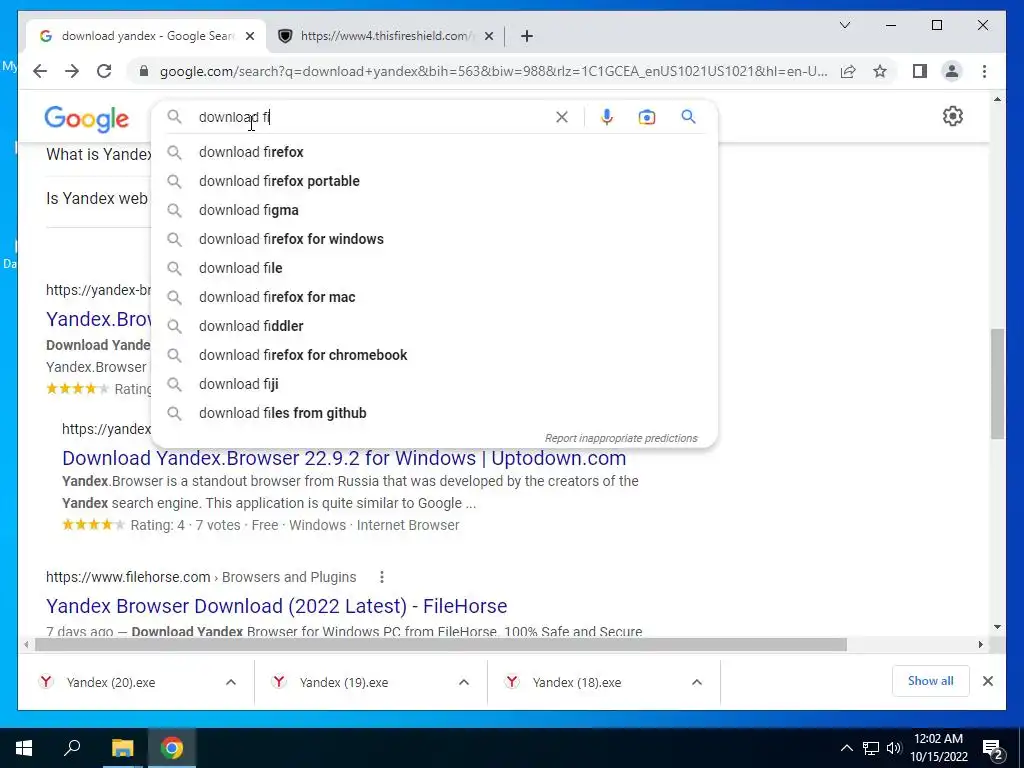Screen dimensions: 1024x768
Task: Go back to previous page
Action: click(40, 71)
